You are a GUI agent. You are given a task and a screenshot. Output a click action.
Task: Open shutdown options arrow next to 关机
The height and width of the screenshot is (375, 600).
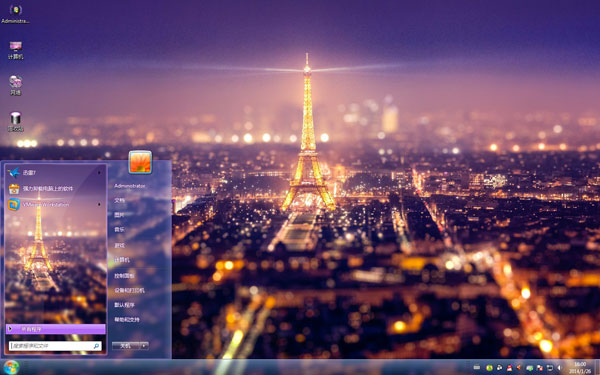144,346
